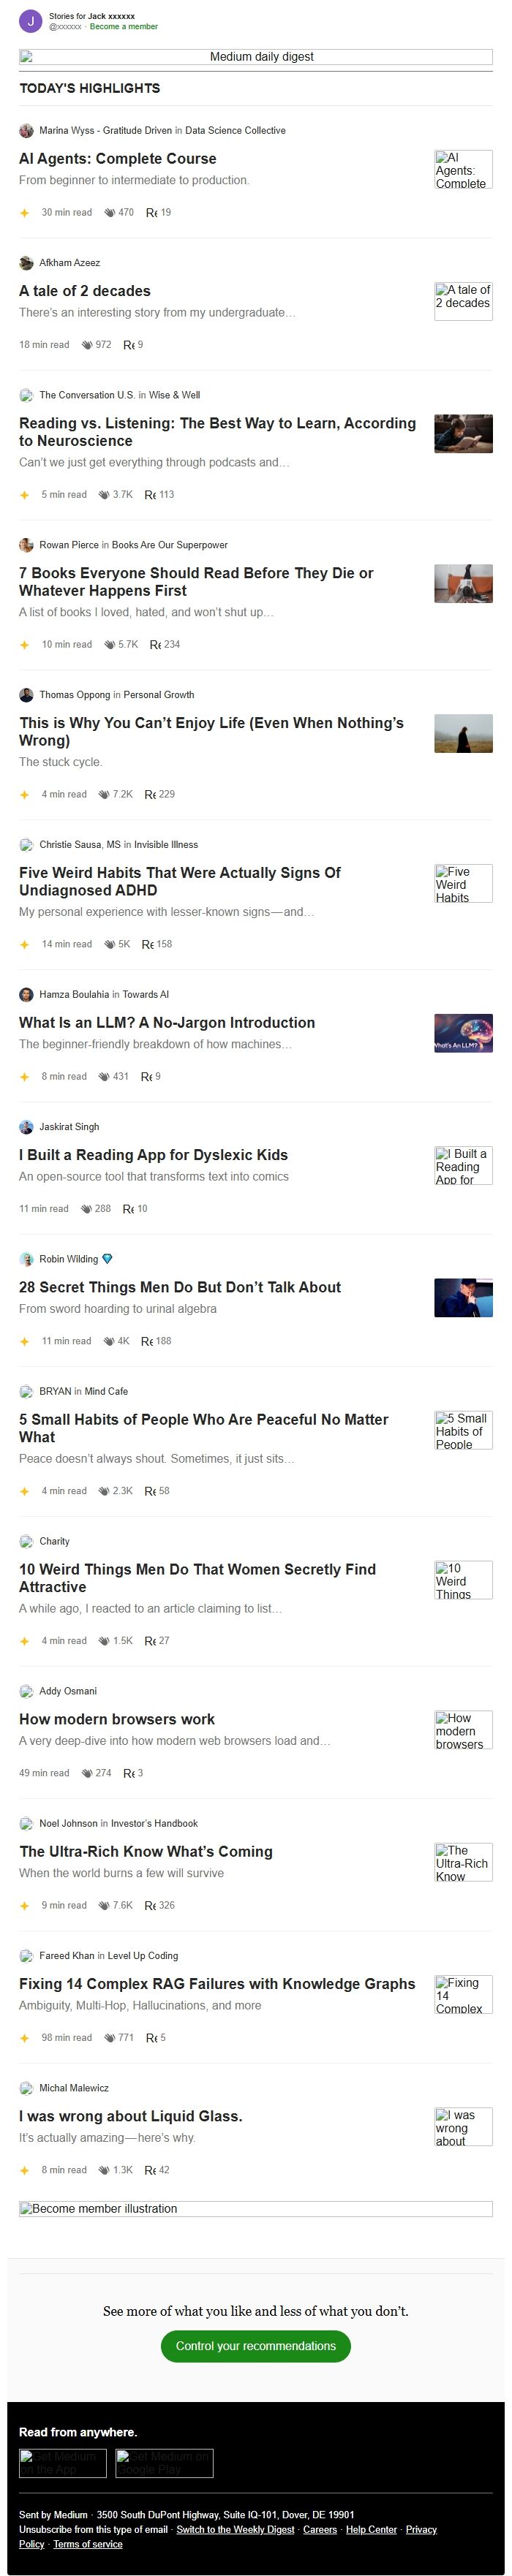This screenshot has width=512, height=2576.
Task: Click the Terms of service link
Action: click(88, 2543)
